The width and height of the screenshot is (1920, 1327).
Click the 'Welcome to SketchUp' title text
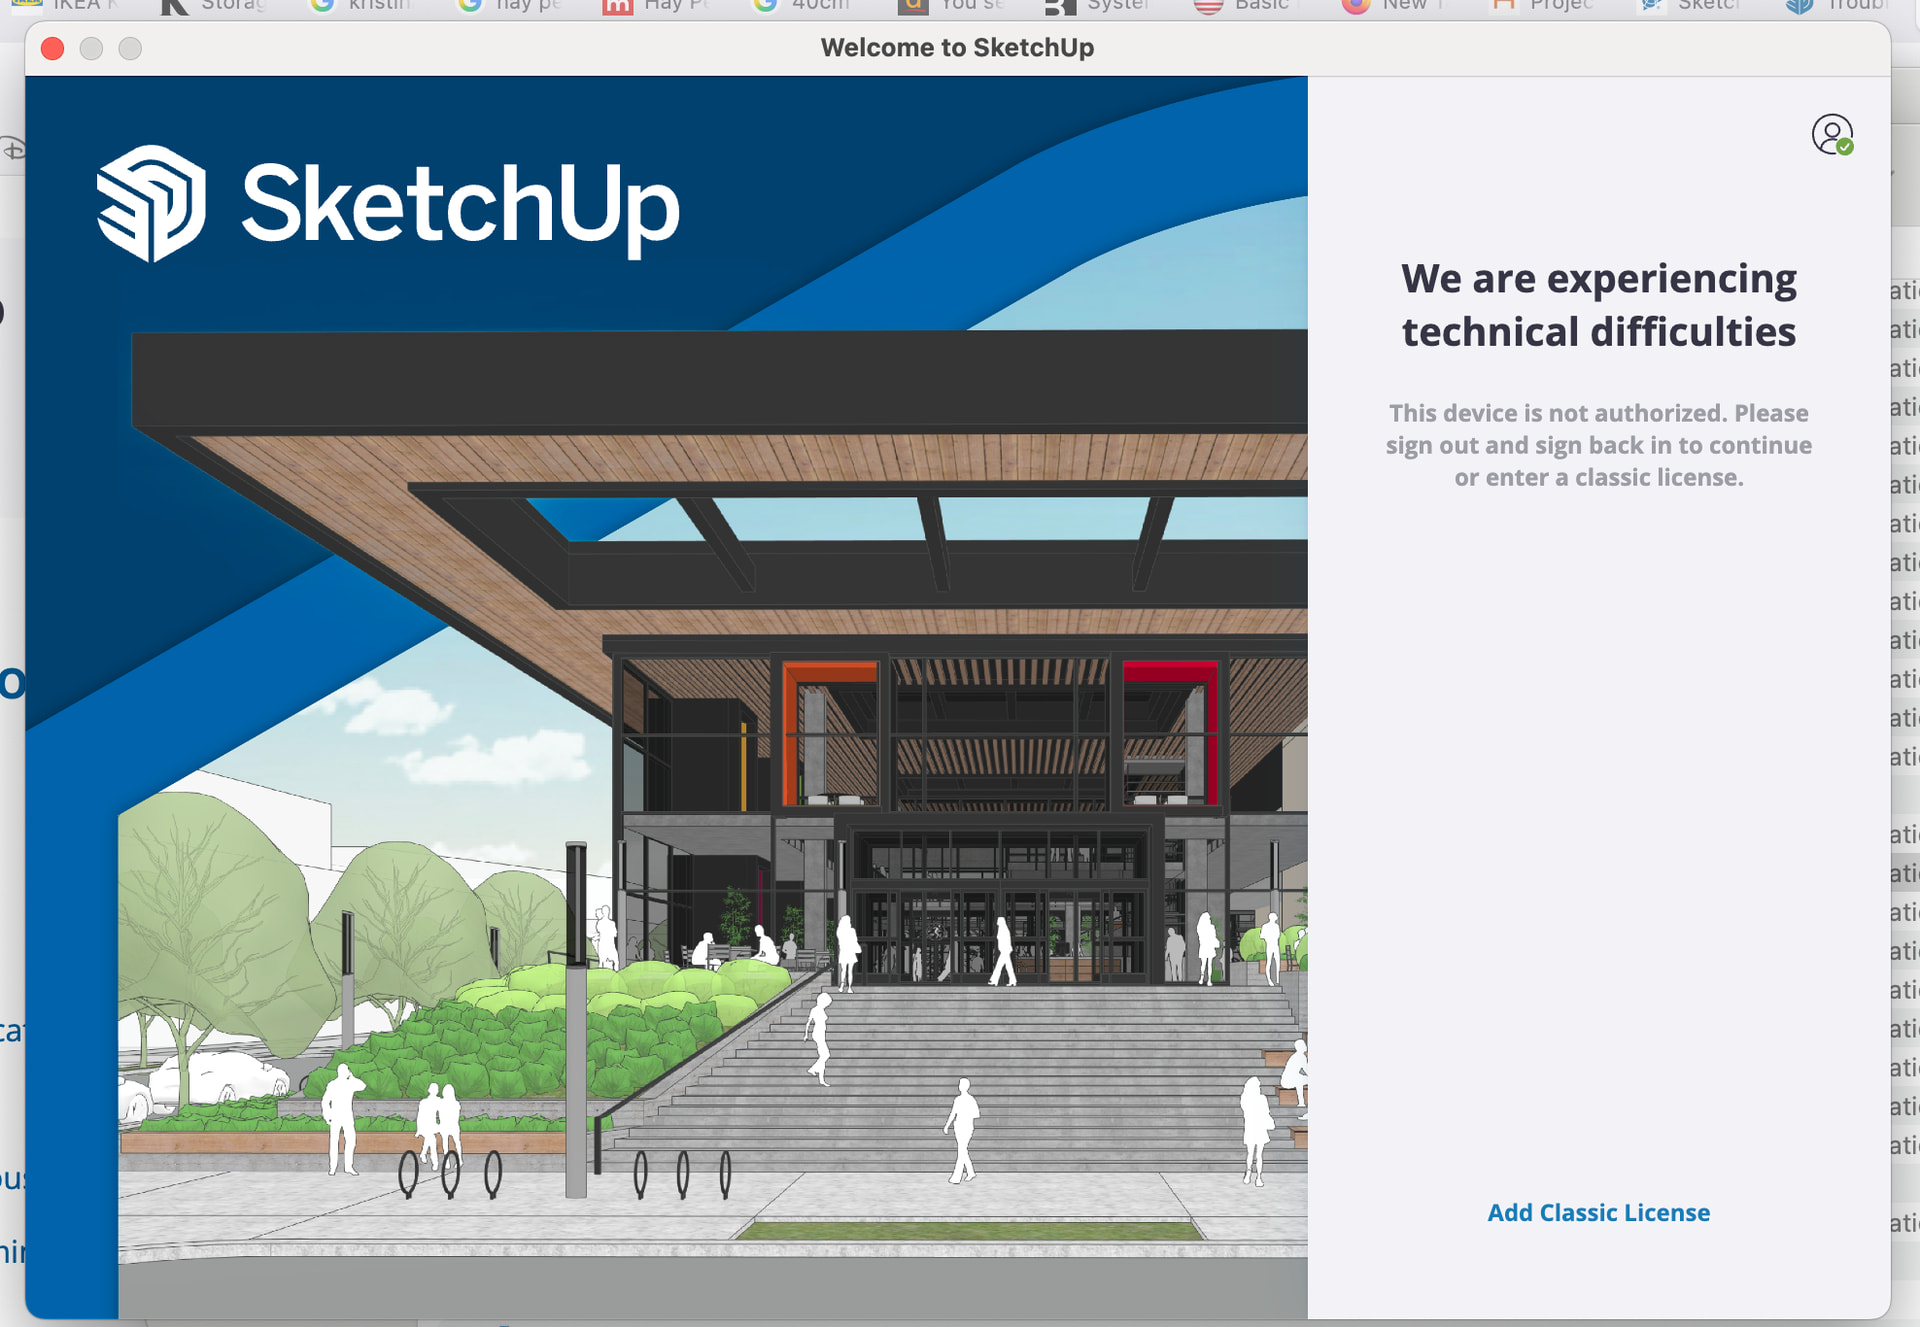(957, 47)
